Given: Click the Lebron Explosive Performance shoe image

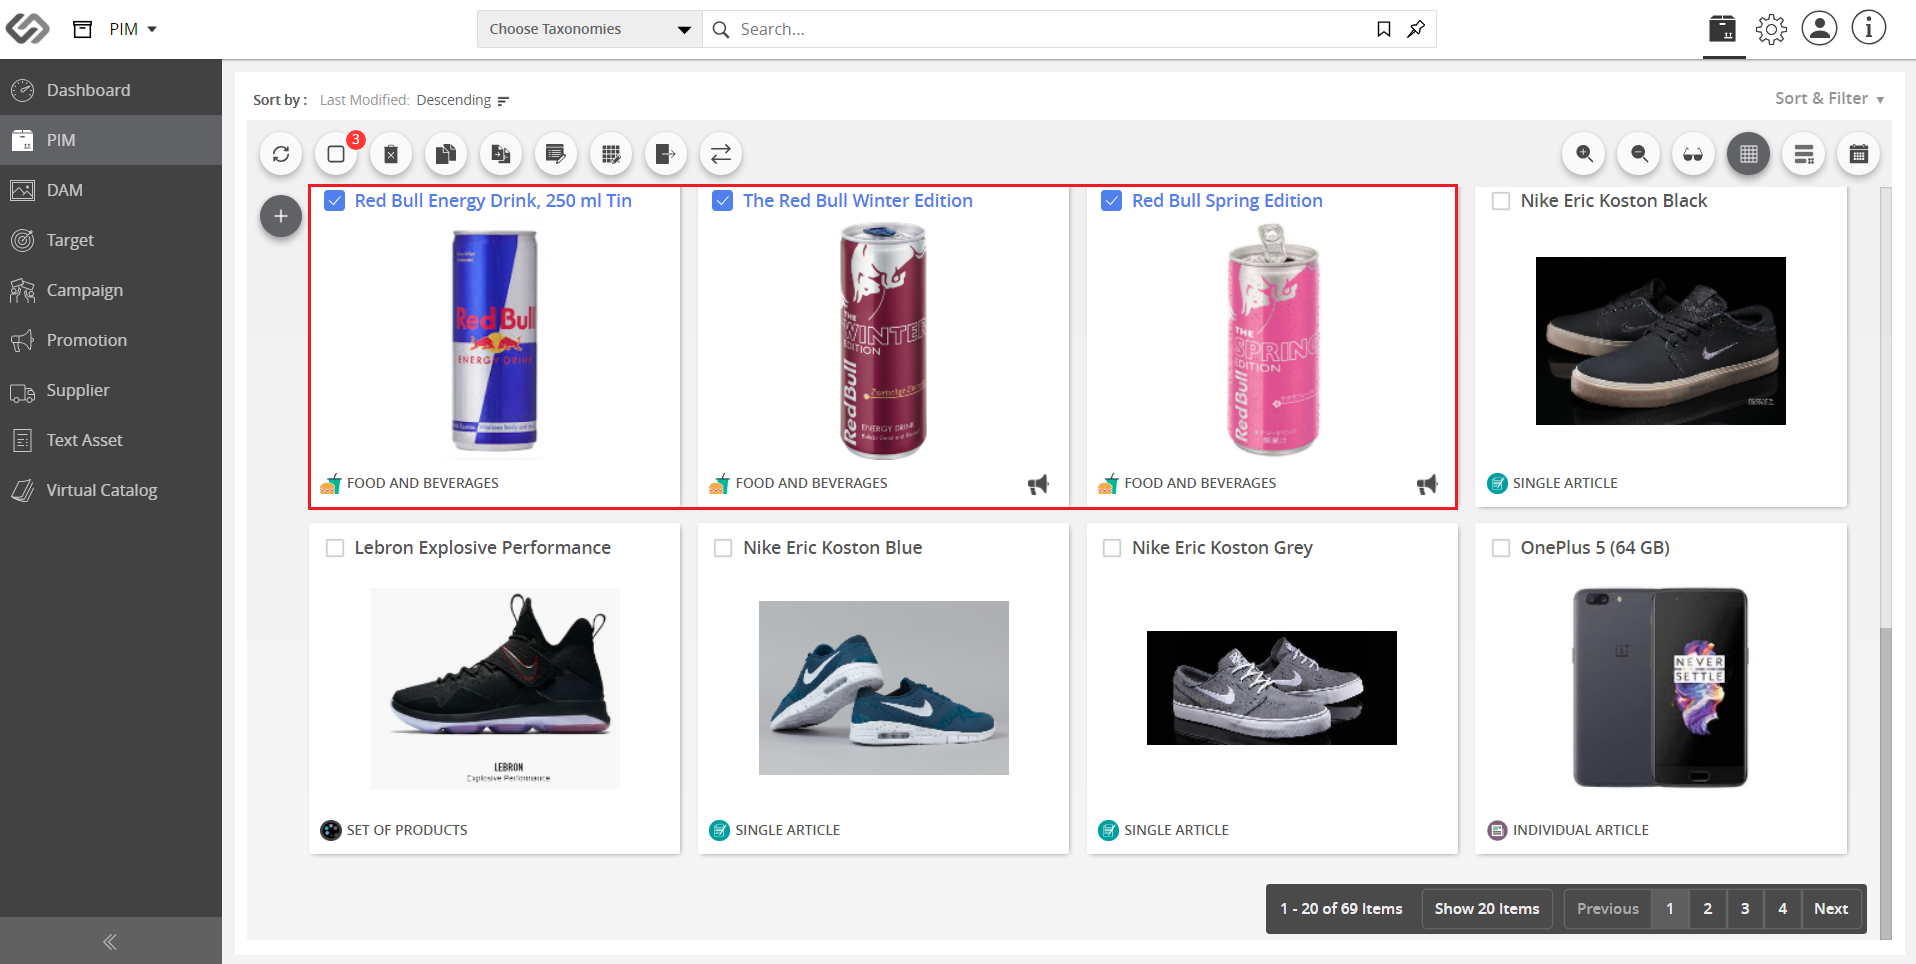Looking at the screenshot, I should 495,688.
